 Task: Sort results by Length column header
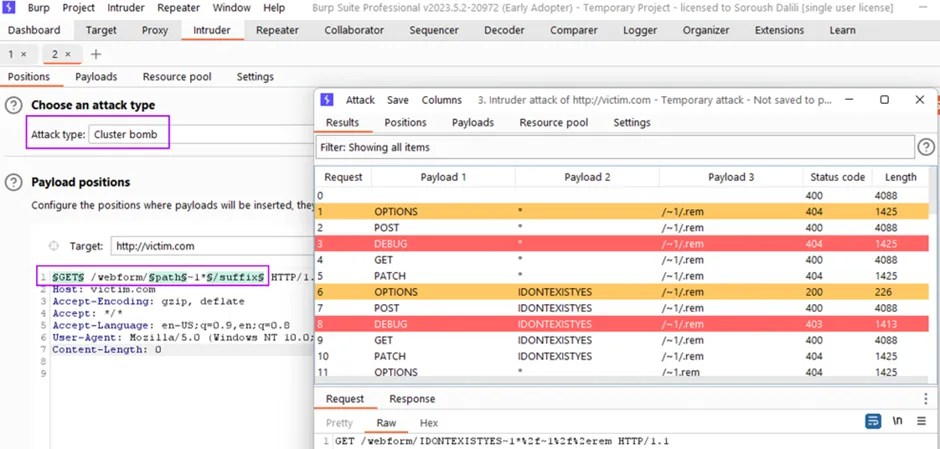pos(900,177)
